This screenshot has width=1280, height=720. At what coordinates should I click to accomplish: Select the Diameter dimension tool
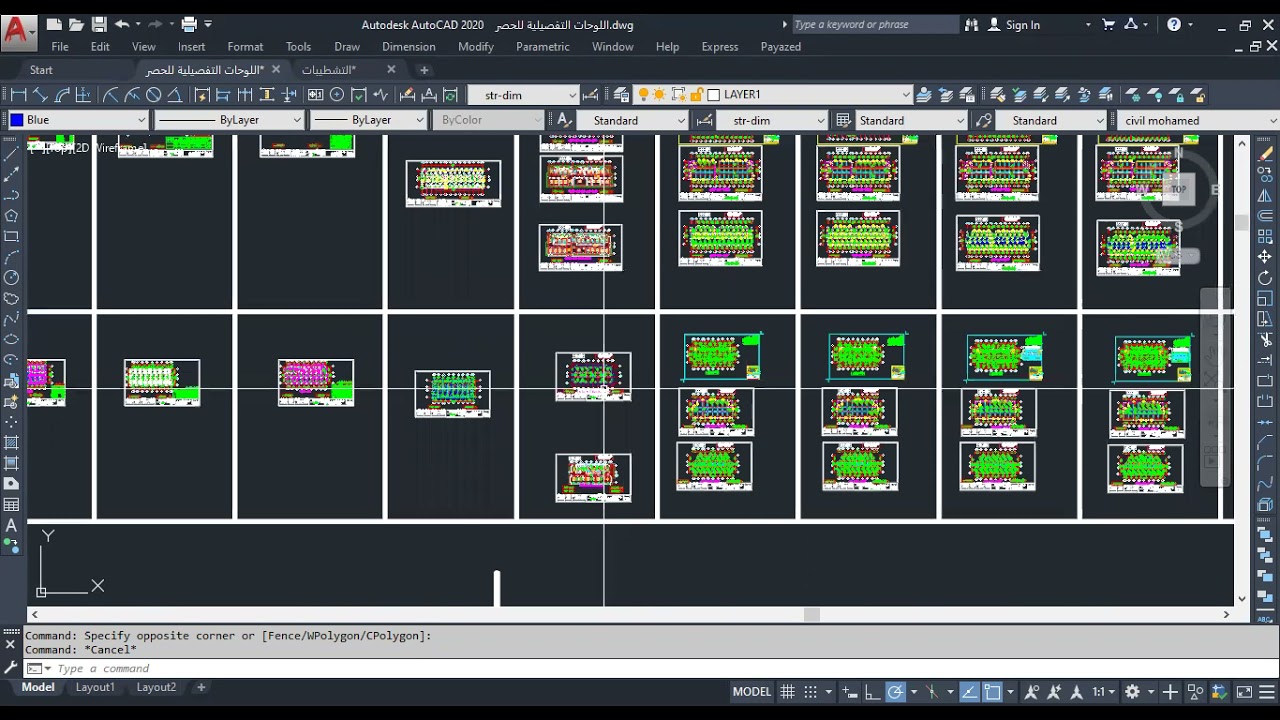[x=154, y=95]
